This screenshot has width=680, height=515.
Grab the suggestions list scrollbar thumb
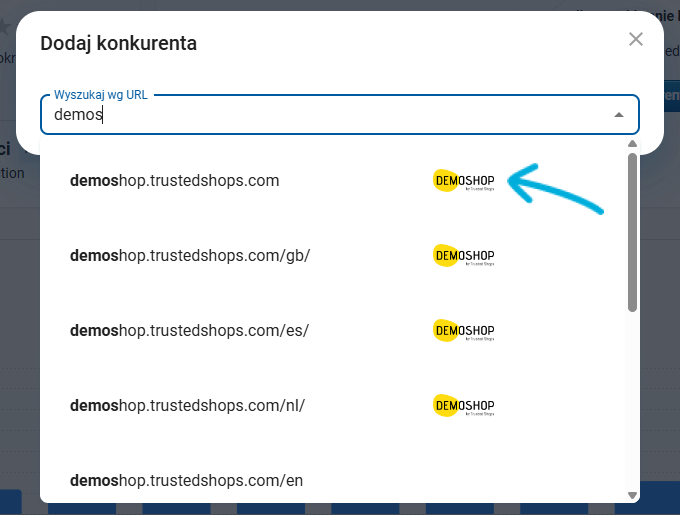[x=632, y=230]
